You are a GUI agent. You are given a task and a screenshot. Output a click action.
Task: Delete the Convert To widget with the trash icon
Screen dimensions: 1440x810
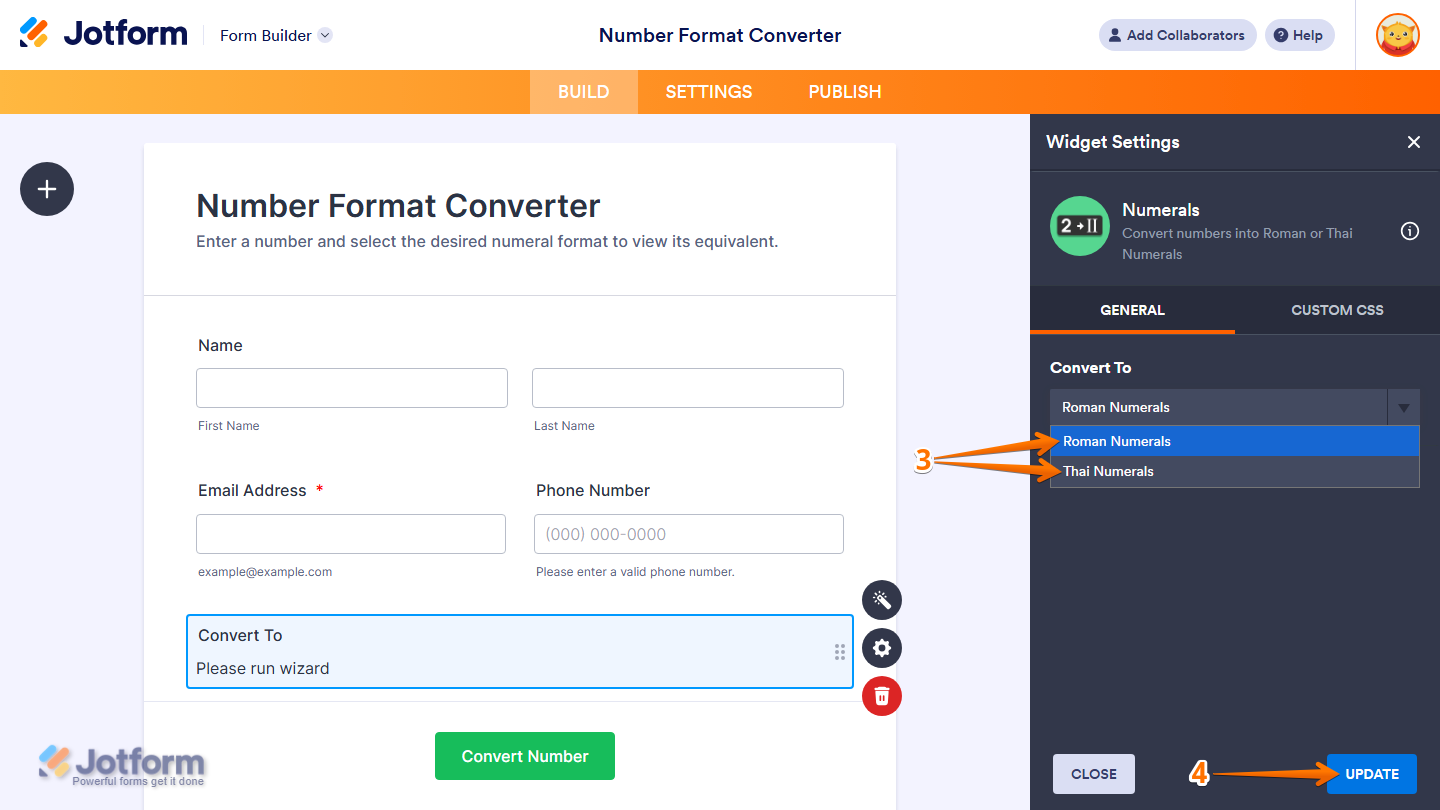[x=881, y=696]
